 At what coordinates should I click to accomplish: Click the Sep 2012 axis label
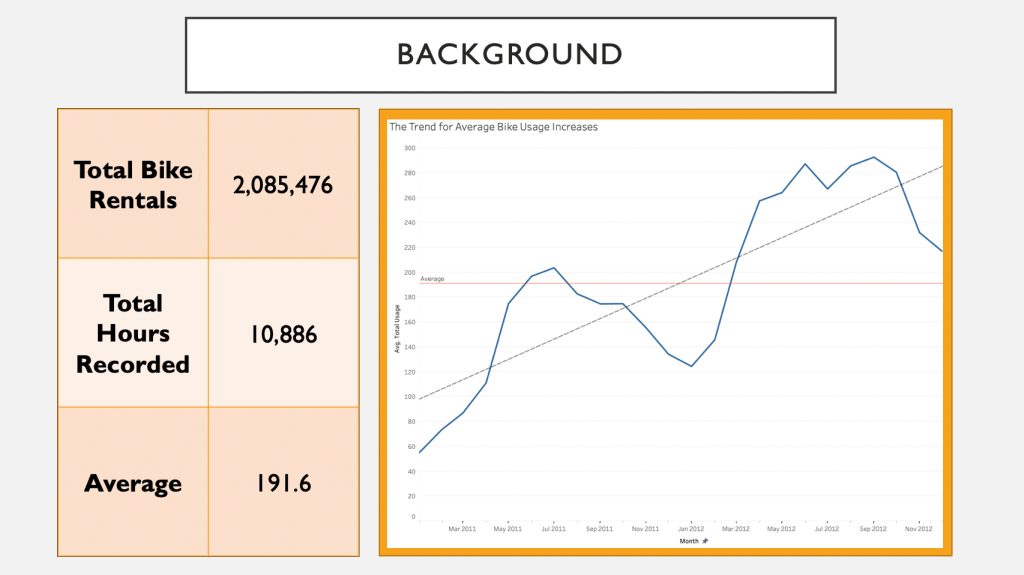tap(873, 529)
